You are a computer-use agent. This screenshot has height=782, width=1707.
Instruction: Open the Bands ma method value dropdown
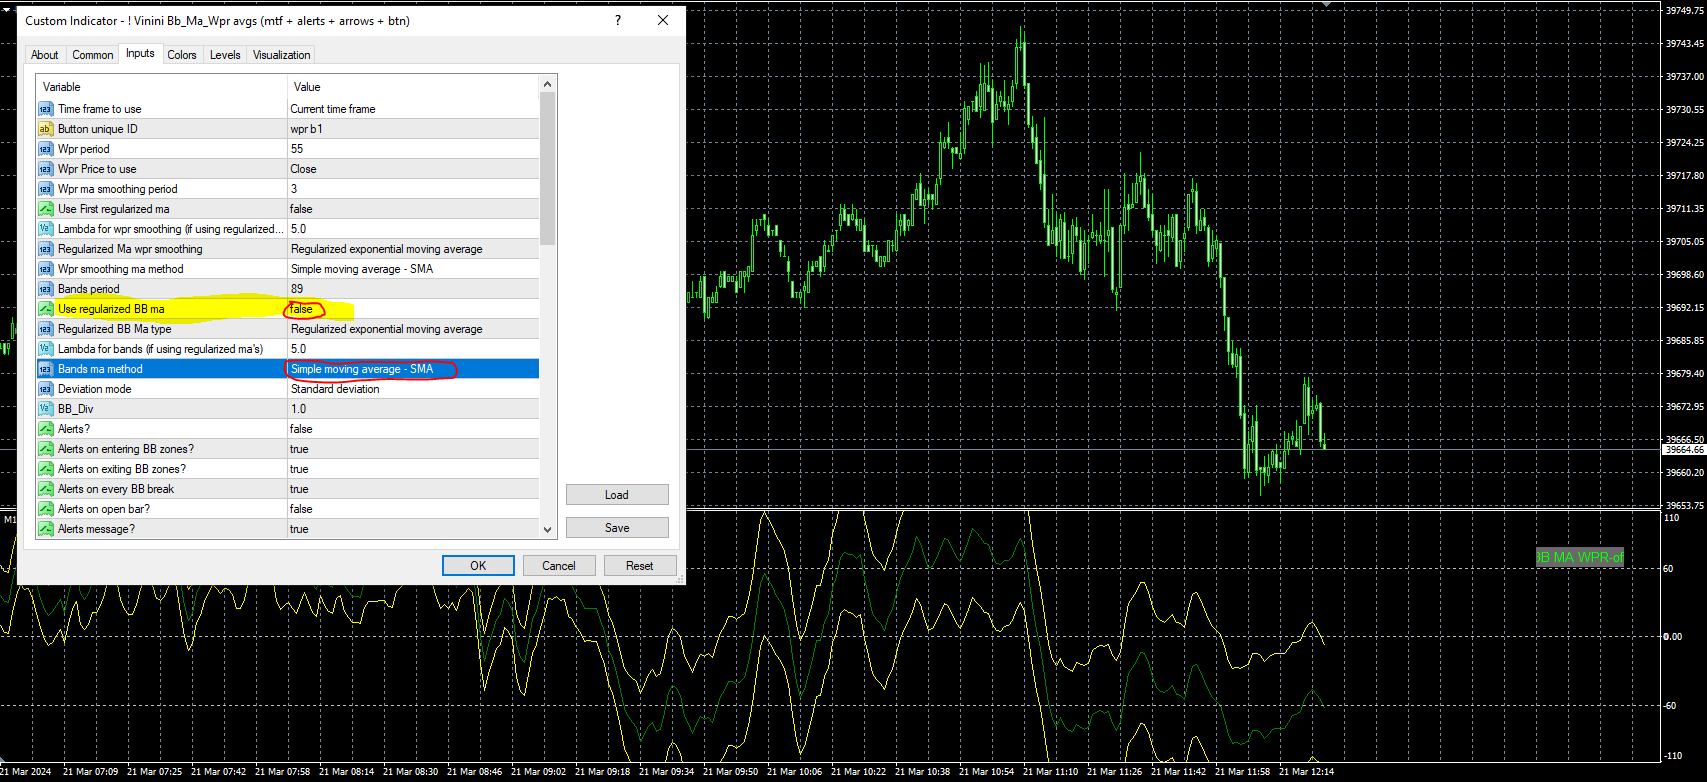click(412, 369)
